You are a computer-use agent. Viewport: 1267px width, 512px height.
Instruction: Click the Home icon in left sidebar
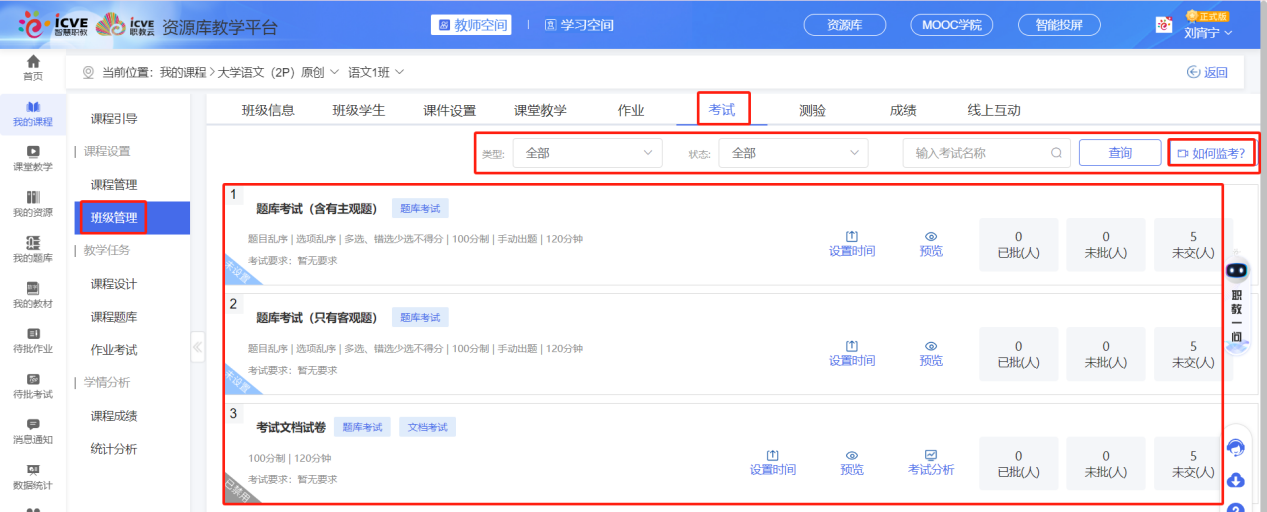click(33, 62)
